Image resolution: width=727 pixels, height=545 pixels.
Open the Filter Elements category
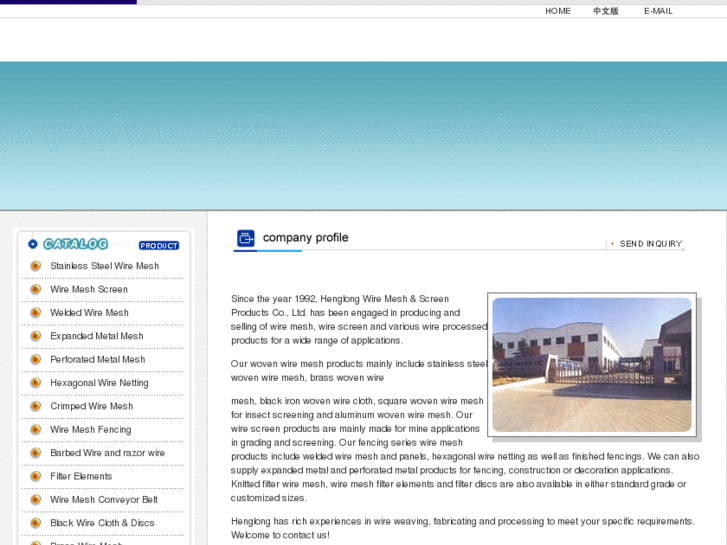[81, 476]
